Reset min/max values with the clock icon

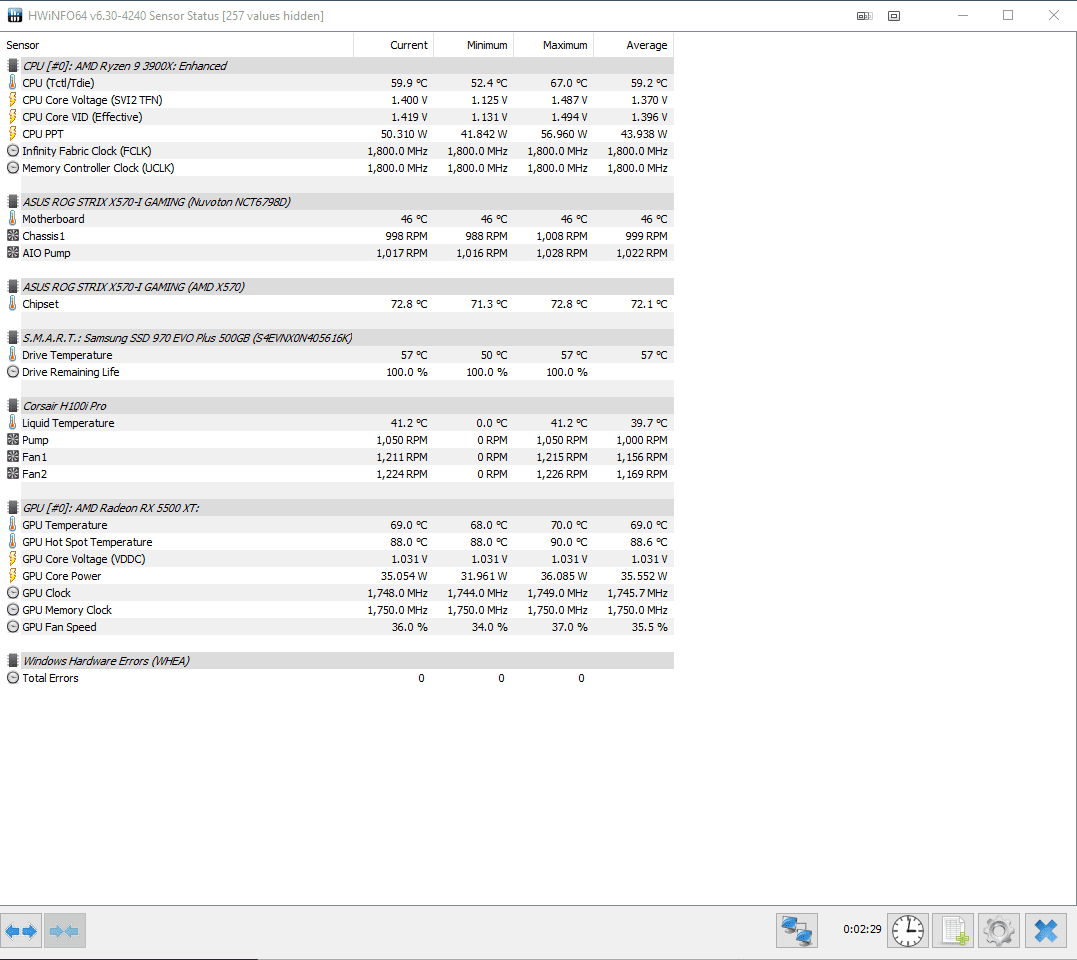tap(908, 931)
